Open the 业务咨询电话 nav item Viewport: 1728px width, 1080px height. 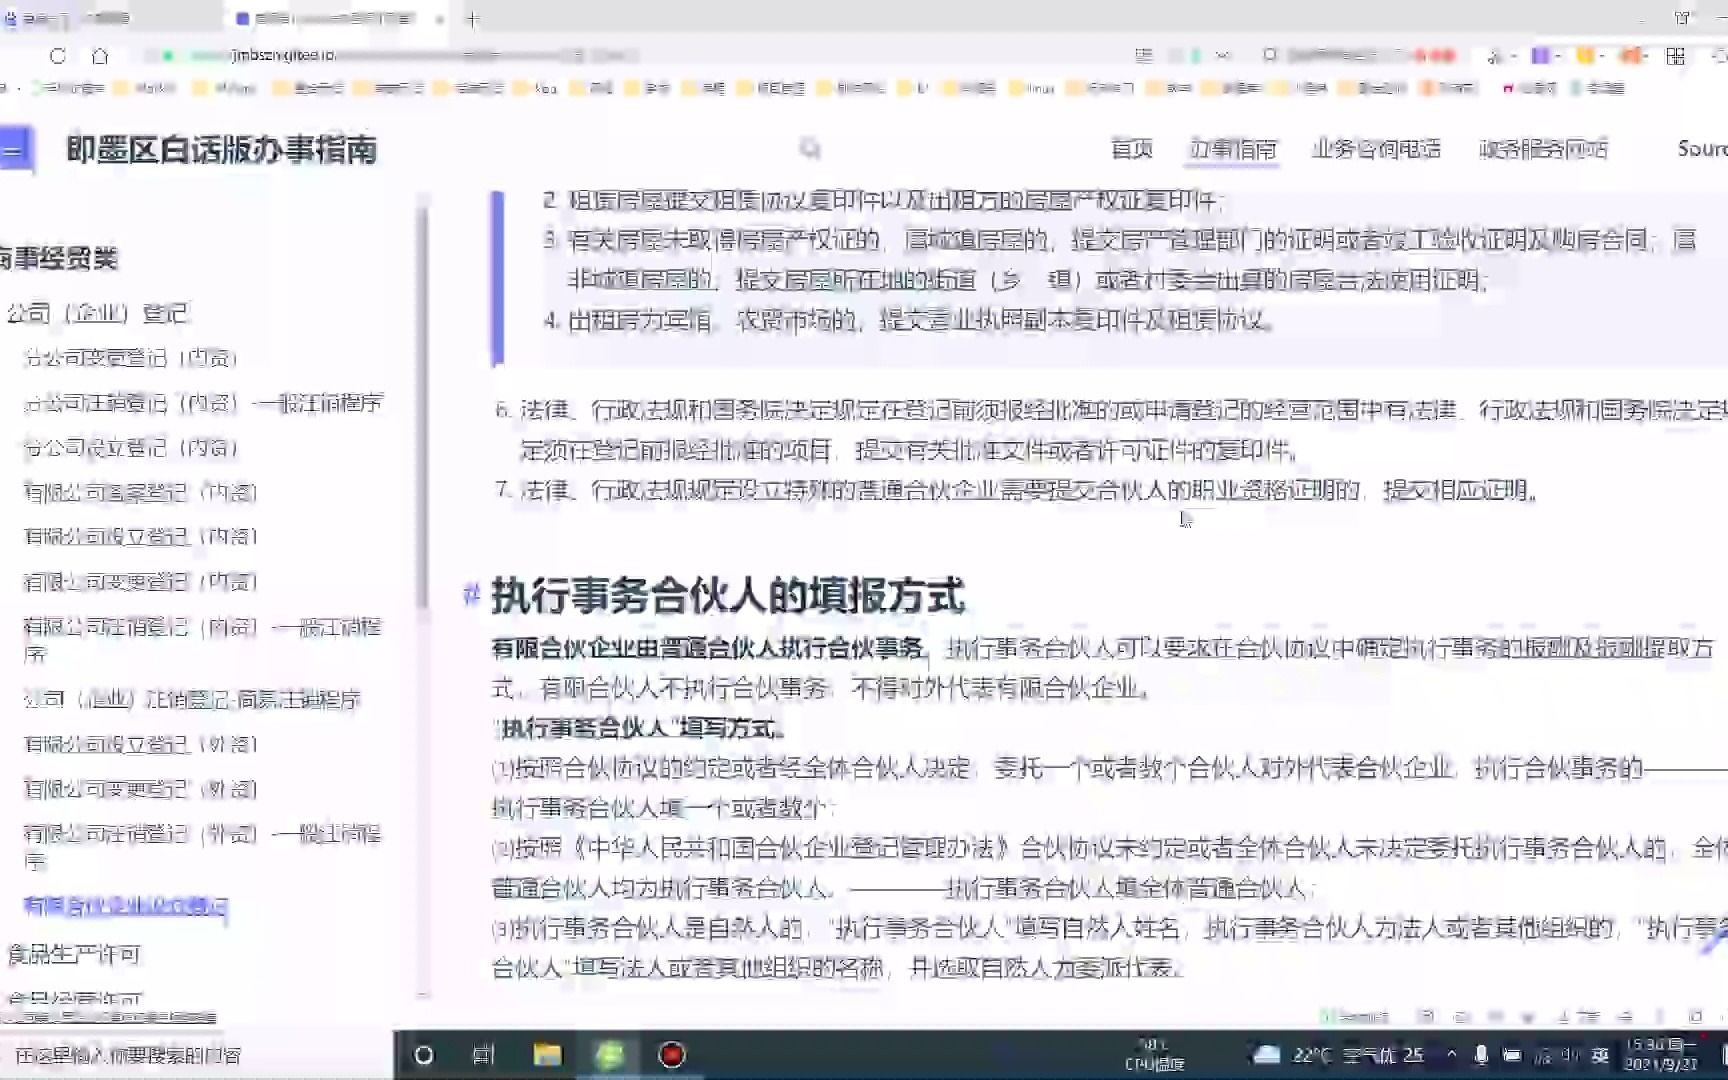(x=1376, y=149)
